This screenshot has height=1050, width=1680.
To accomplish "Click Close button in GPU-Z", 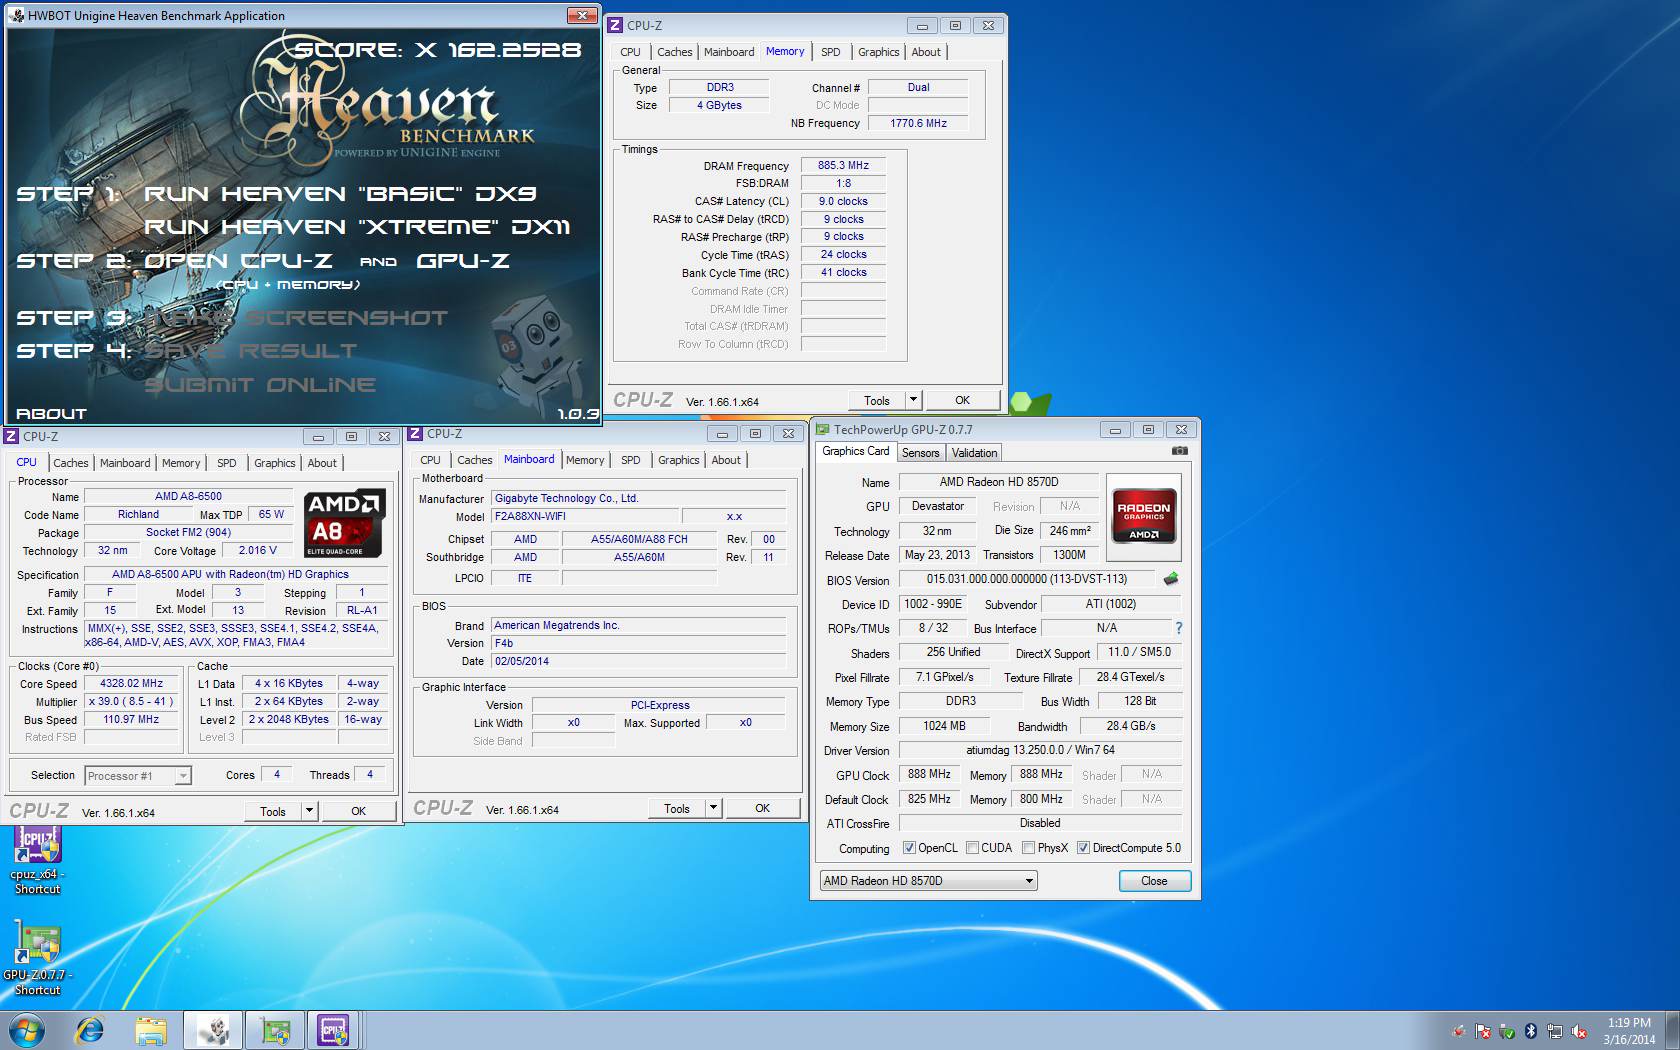I will tap(1154, 881).
